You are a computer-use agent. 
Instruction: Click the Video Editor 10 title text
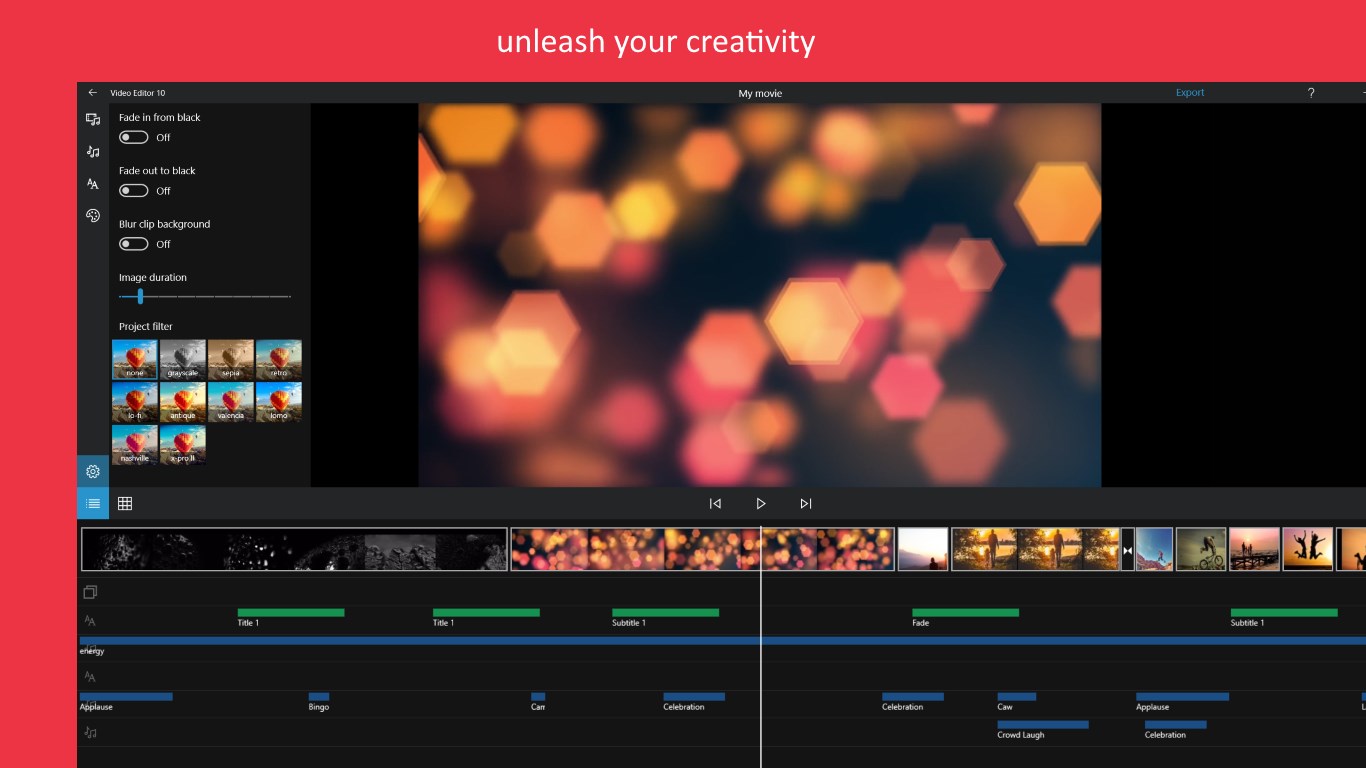[138, 93]
